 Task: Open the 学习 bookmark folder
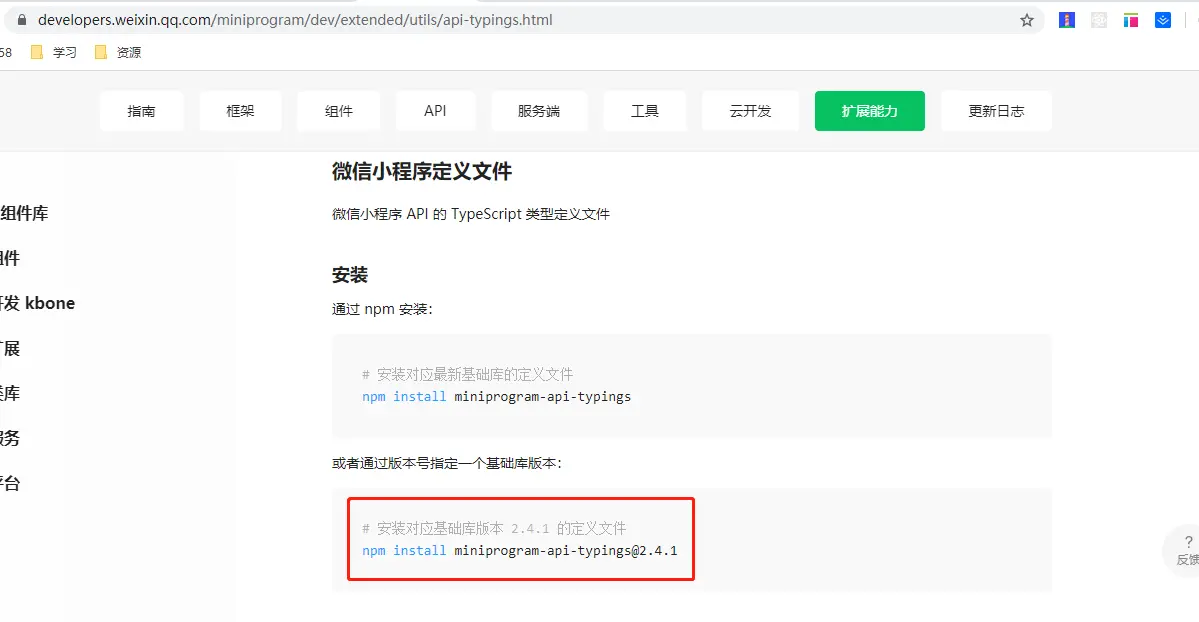pos(54,52)
